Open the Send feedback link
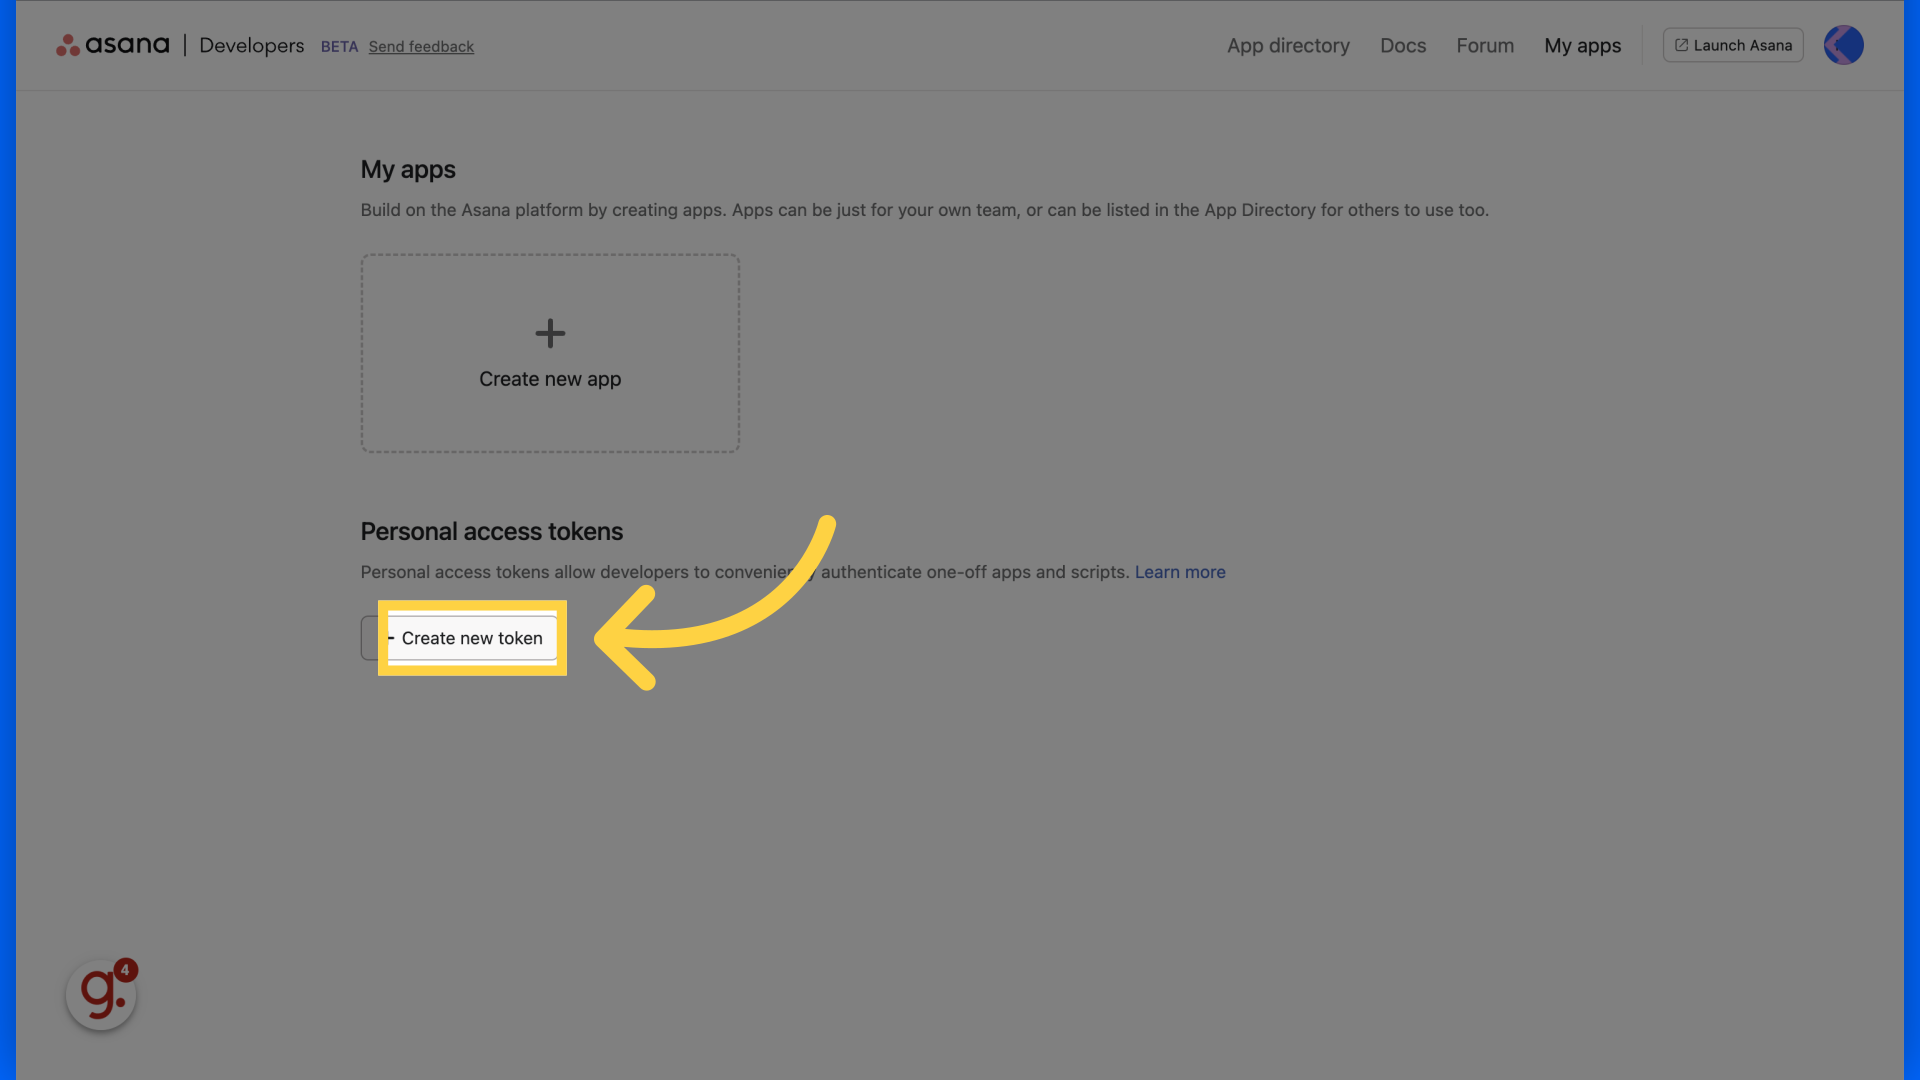 (x=421, y=47)
